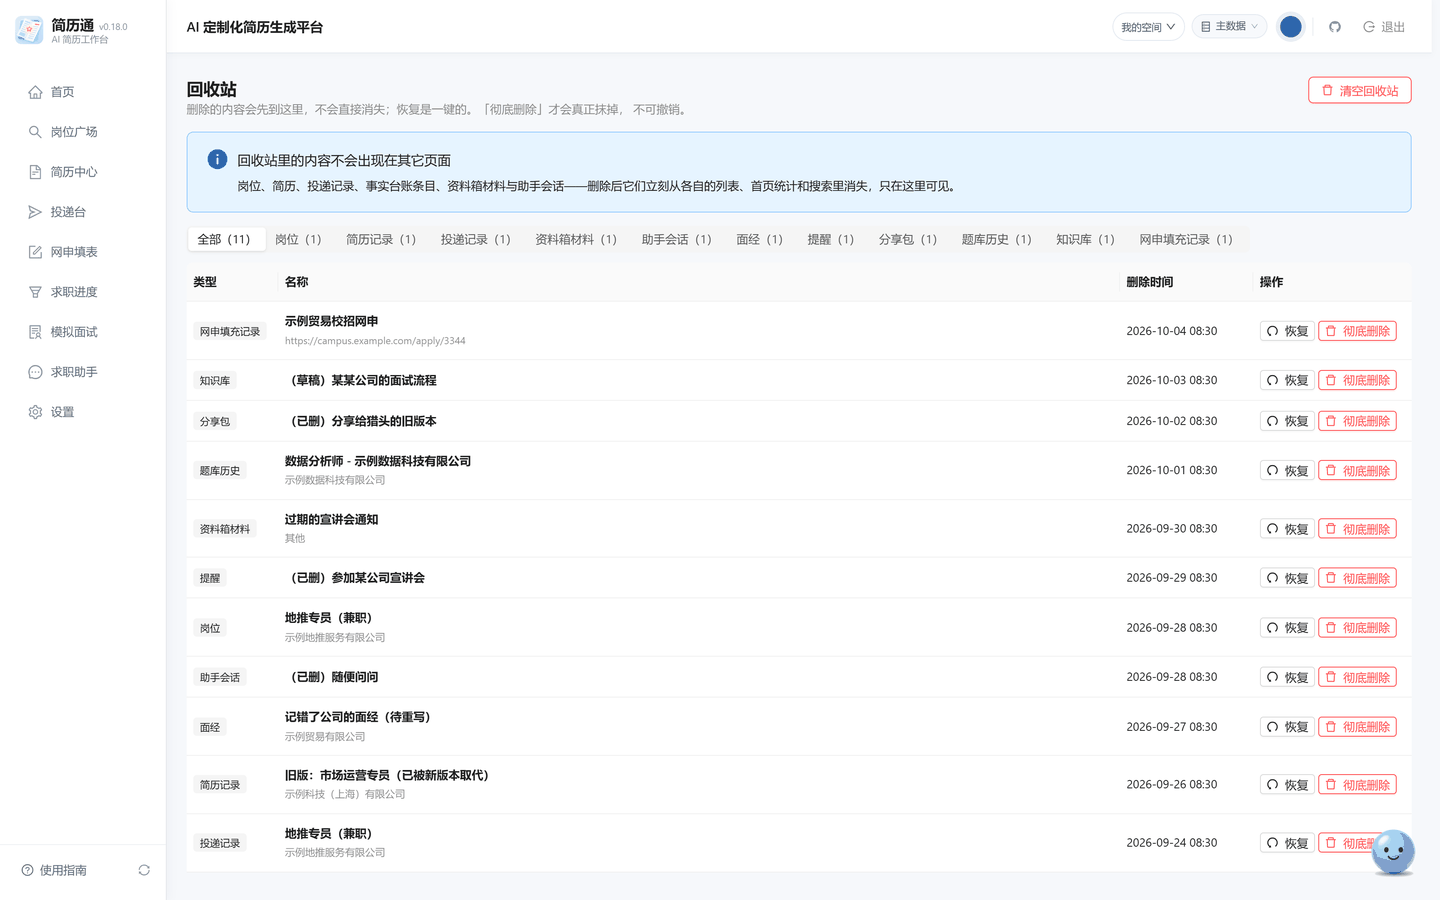This screenshot has height=900, width=1440.
Task: Click the date 2026-10-04 08:30
Action: point(1172,331)
